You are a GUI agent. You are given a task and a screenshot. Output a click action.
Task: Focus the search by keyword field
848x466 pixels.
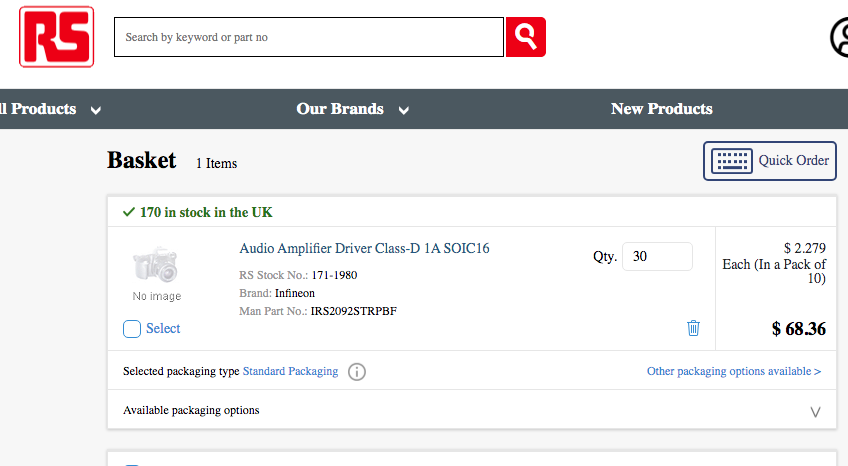pos(309,37)
